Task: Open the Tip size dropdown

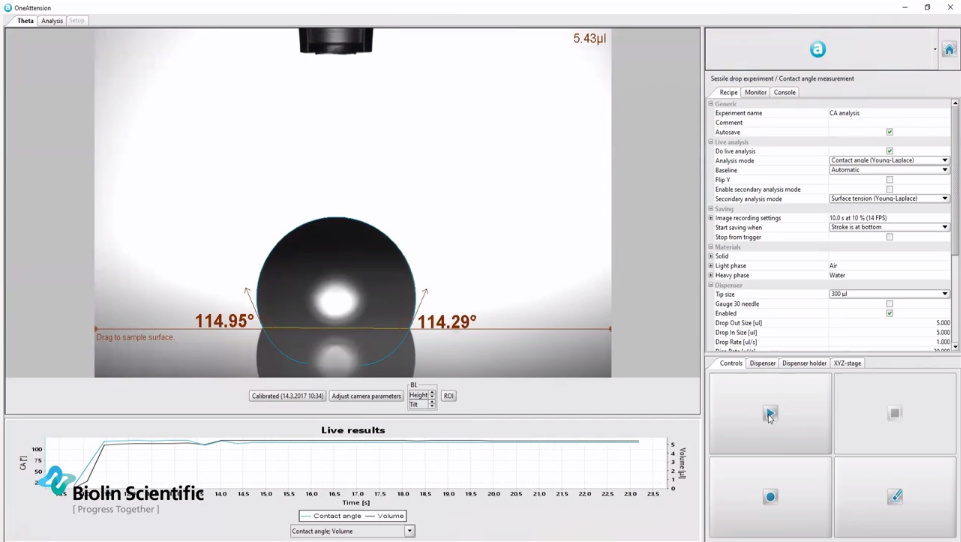Action: (x=944, y=294)
